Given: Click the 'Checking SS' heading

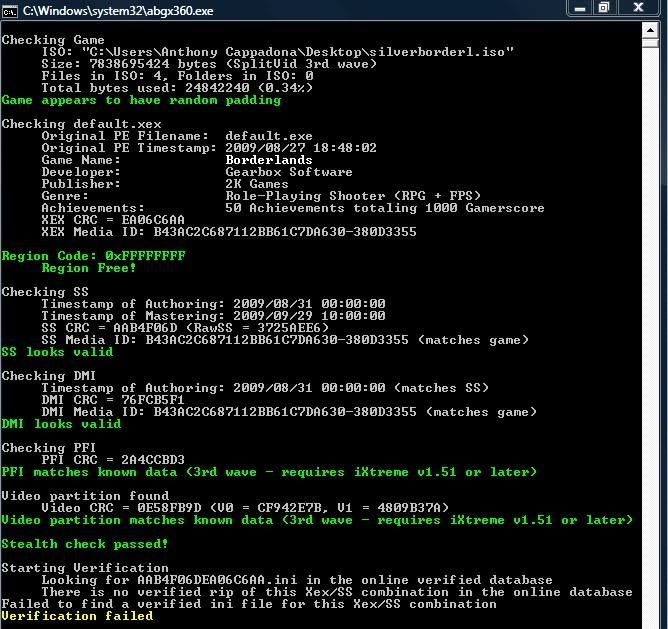Looking at the screenshot, I should point(45,292).
